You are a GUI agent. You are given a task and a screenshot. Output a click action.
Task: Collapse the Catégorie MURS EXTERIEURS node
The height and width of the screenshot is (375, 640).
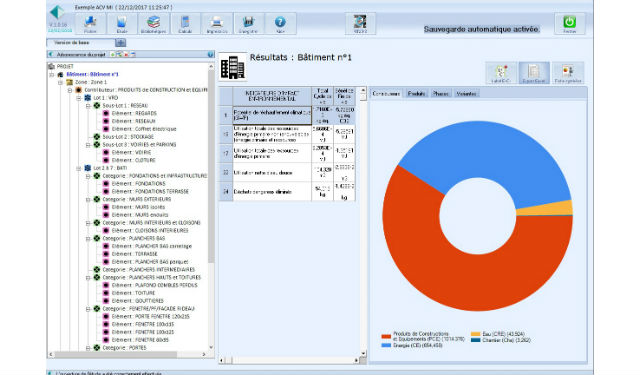click(88, 200)
